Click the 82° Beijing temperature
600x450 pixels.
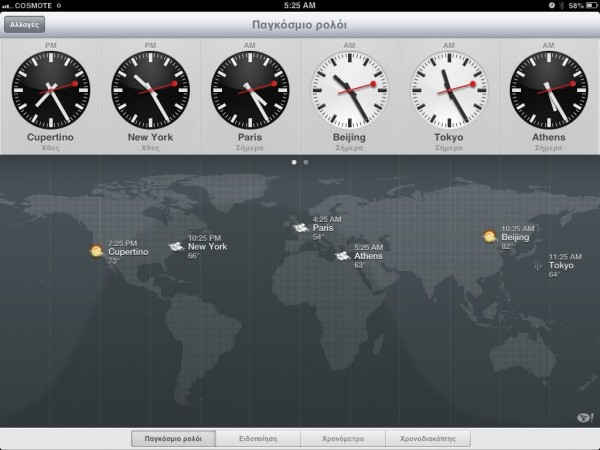[x=507, y=246]
